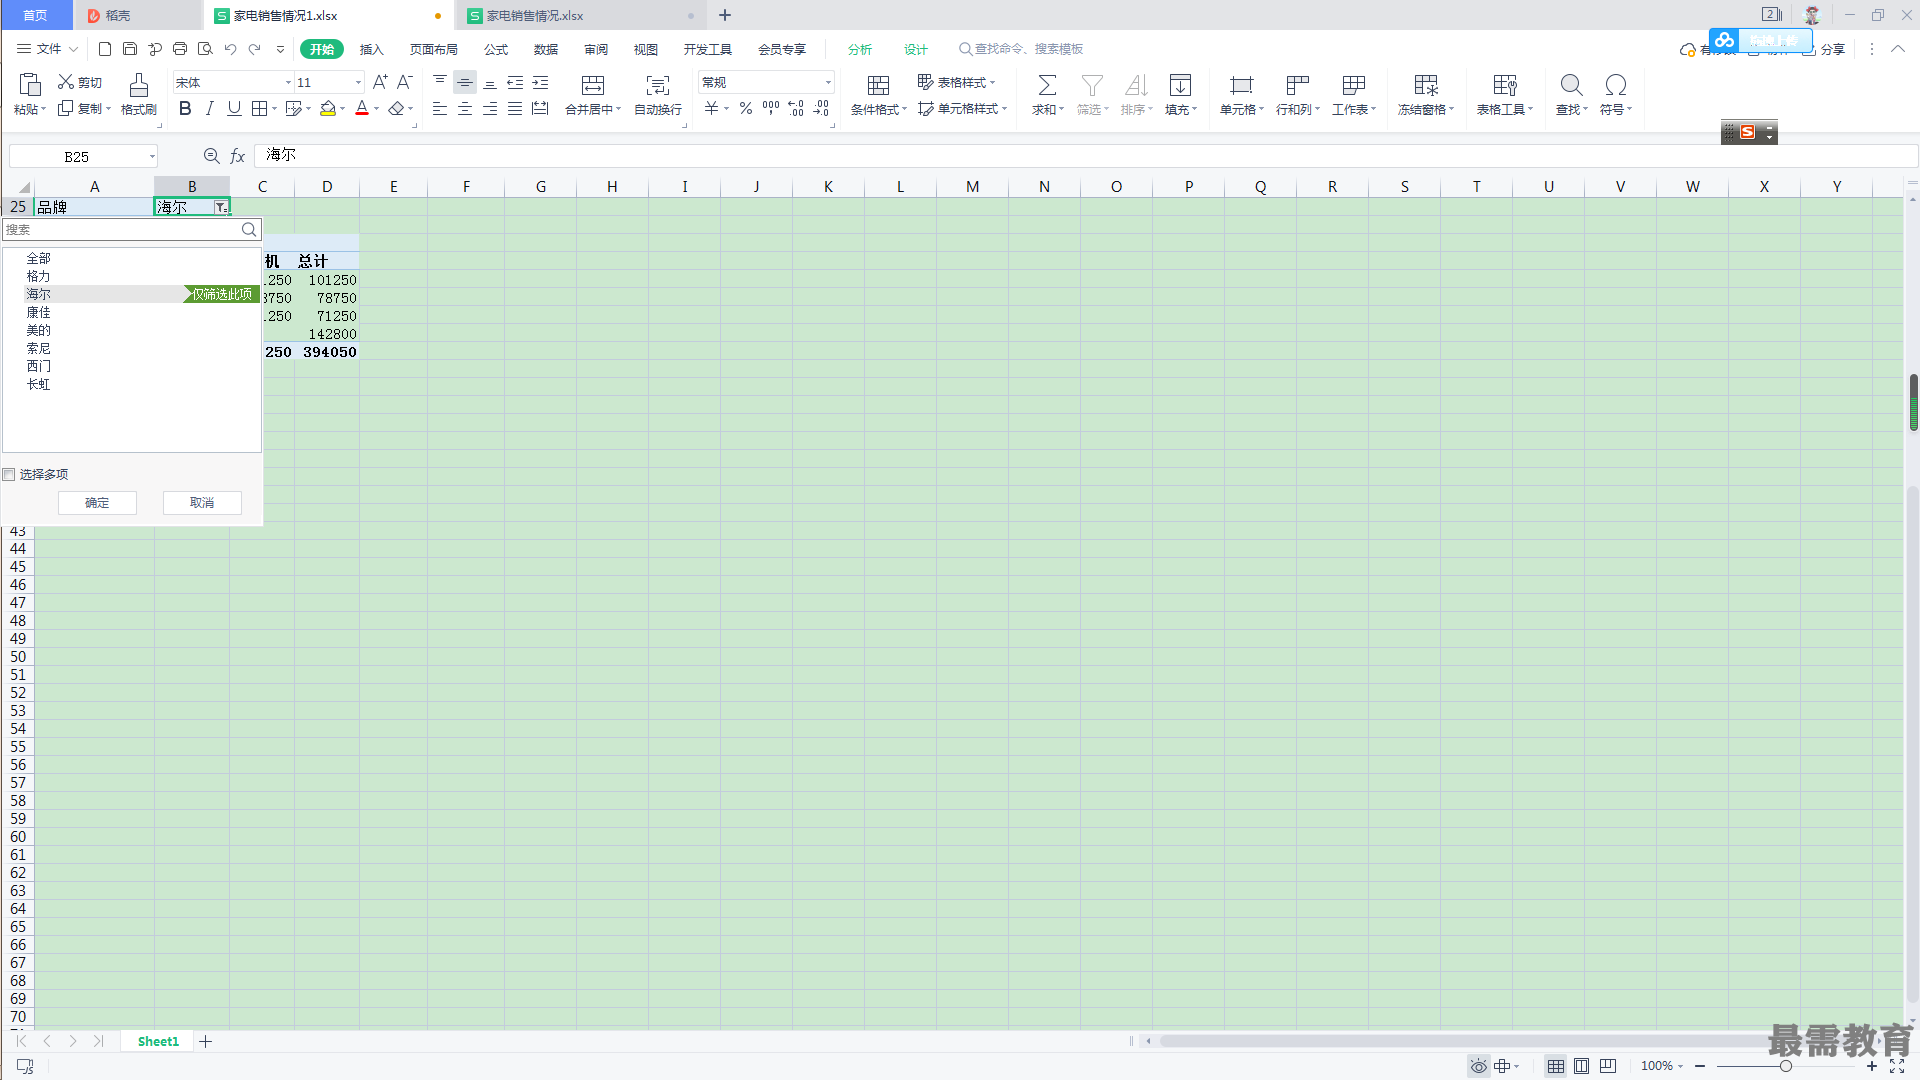Click the Worksheet tool icon
The width and height of the screenshot is (1920, 1080).
1354,86
